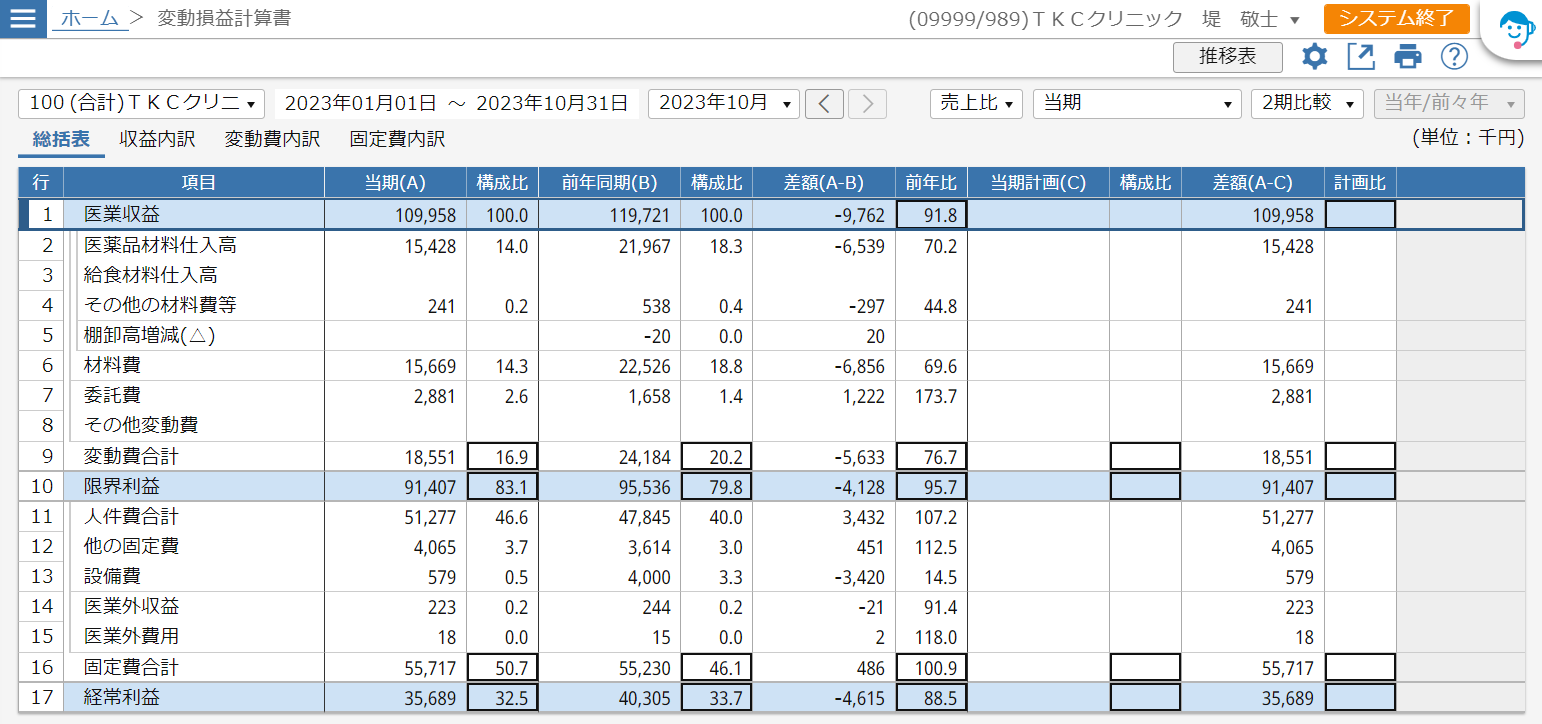Print the report with the printer icon

pyautogui.click(x=1408, y=57)
